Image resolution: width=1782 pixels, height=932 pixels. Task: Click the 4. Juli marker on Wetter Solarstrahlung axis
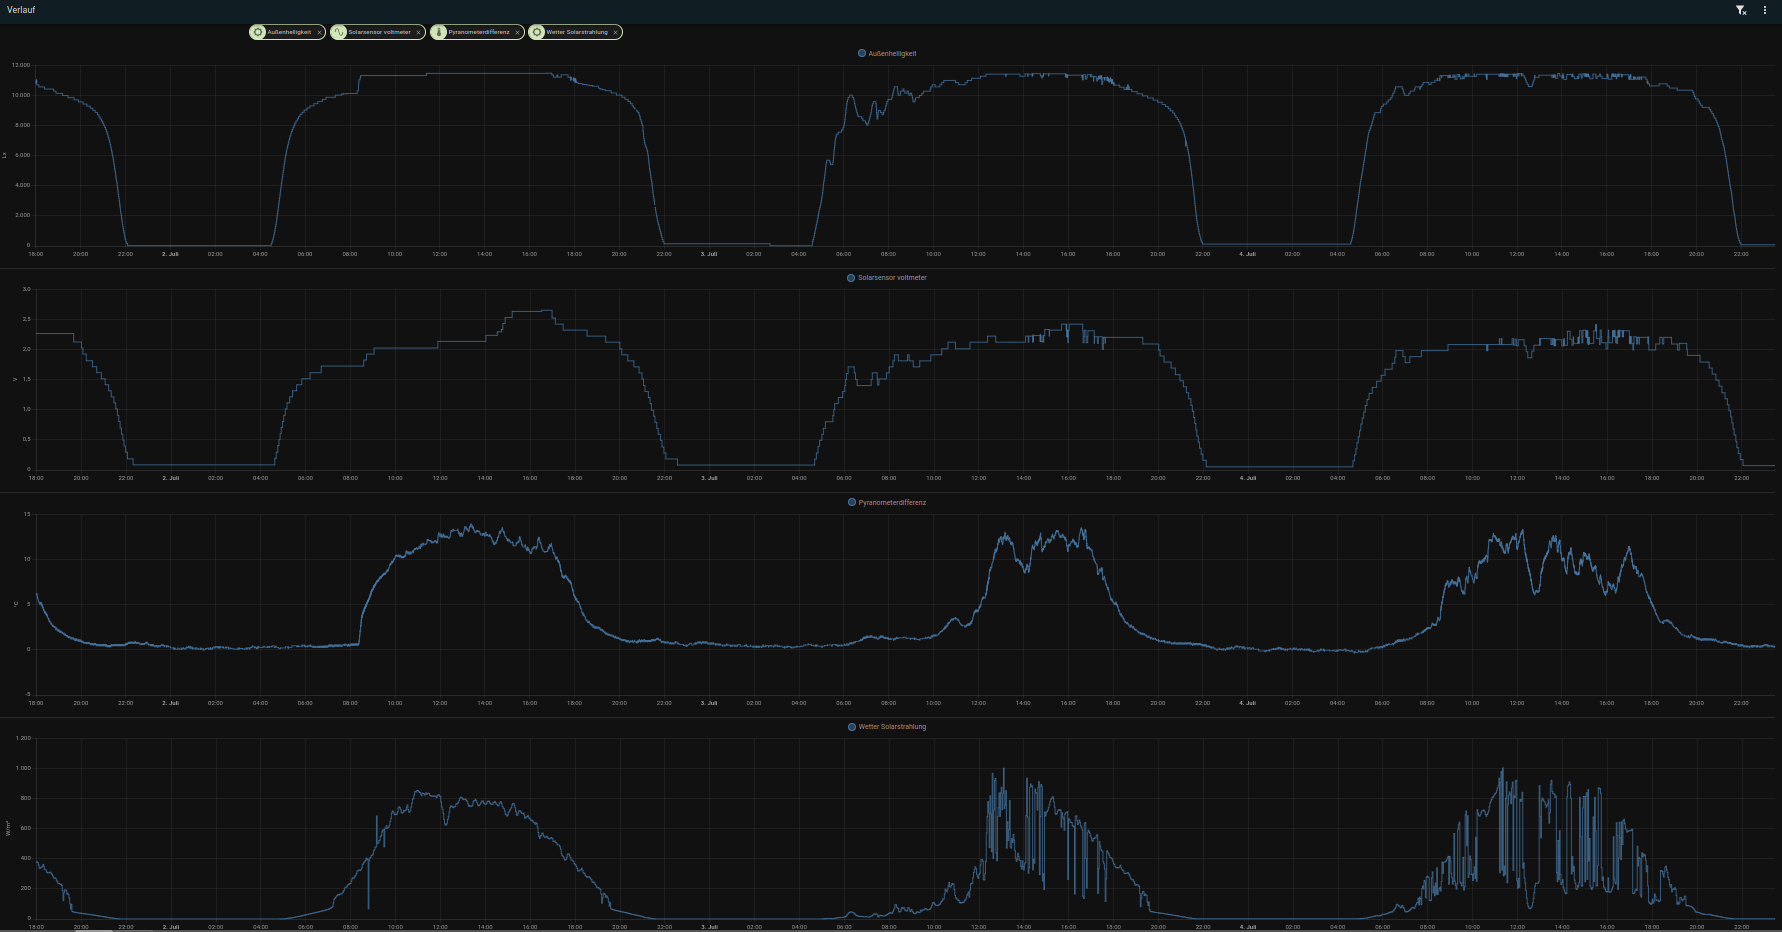pyautogui.click(x=1248, y=927)
